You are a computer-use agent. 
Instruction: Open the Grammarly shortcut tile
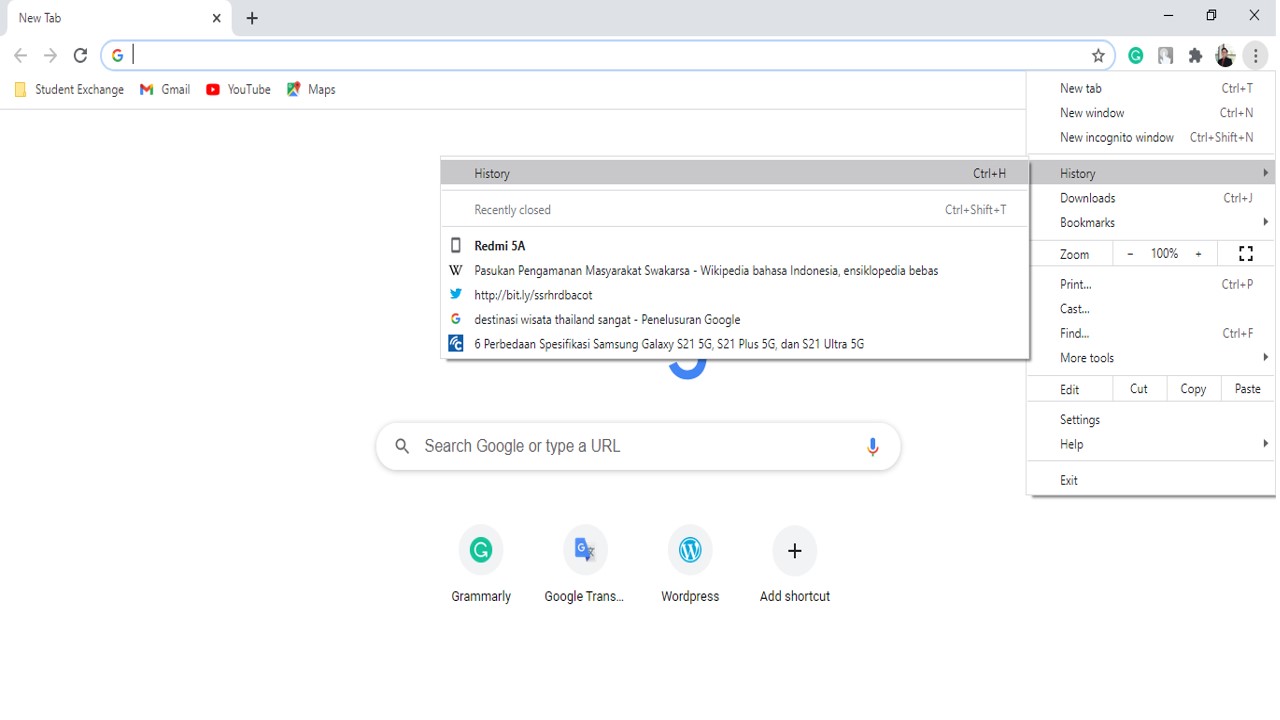click(481, 565)
